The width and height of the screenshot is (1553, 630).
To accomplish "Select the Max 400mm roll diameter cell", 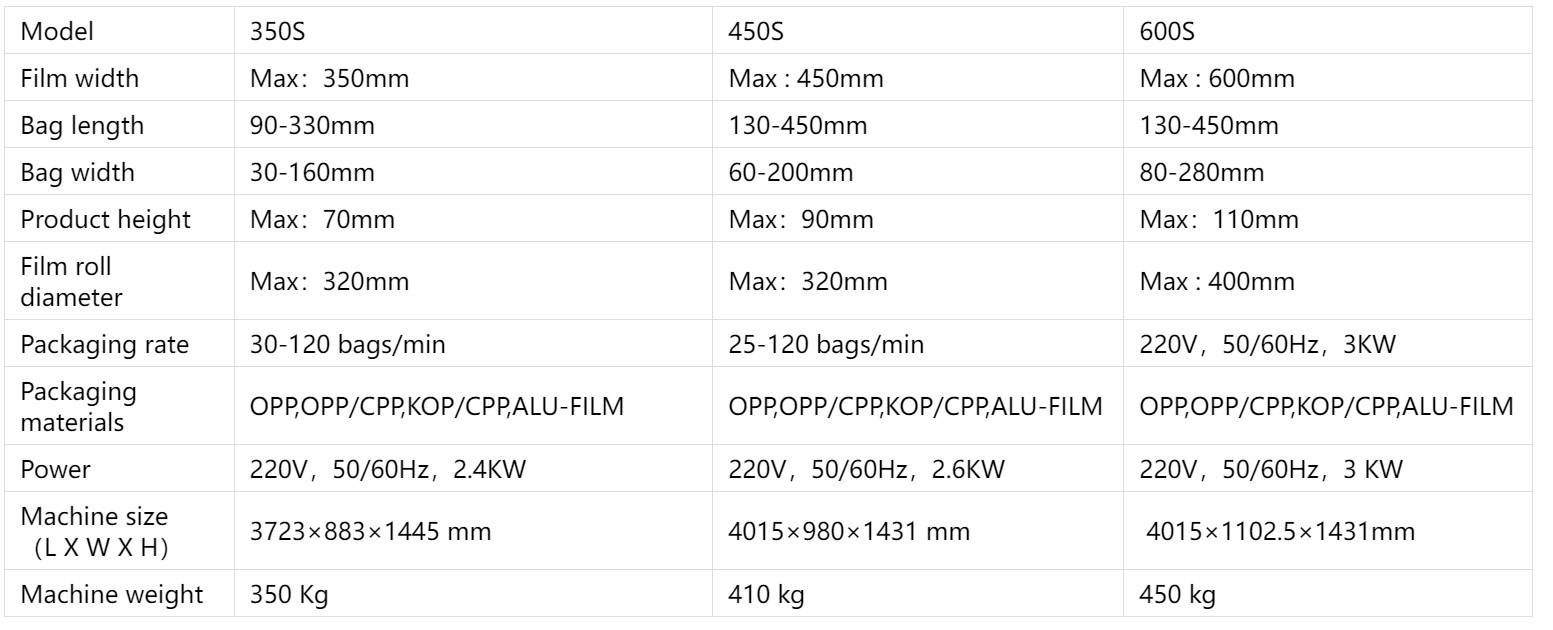I will pyautogui.click(x=1217, y=282).
